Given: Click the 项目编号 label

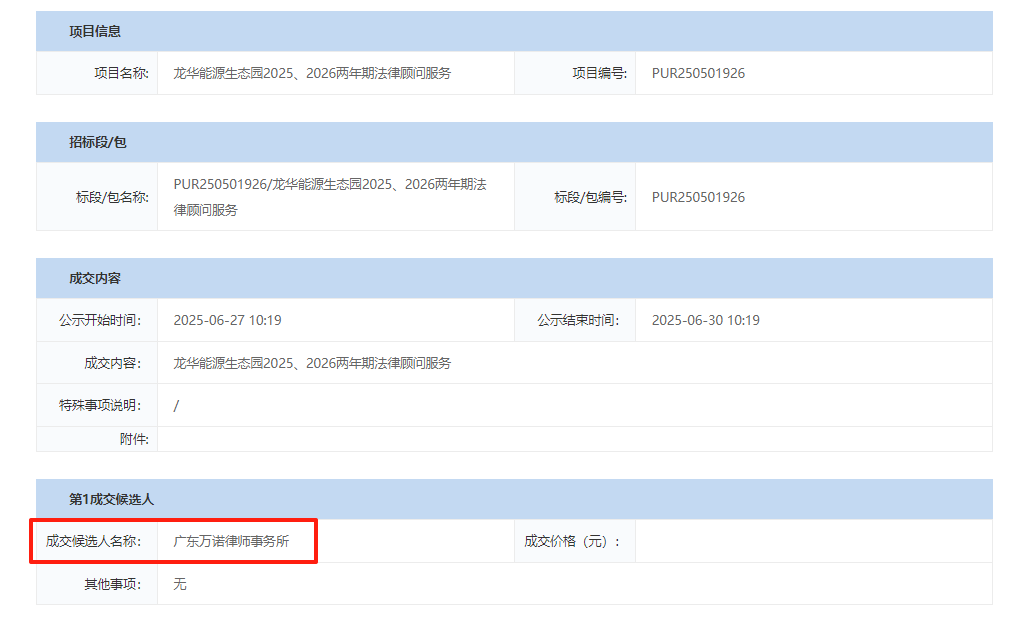Looking at the screenshot, I should pyautogui.click(x=600, y=73).
